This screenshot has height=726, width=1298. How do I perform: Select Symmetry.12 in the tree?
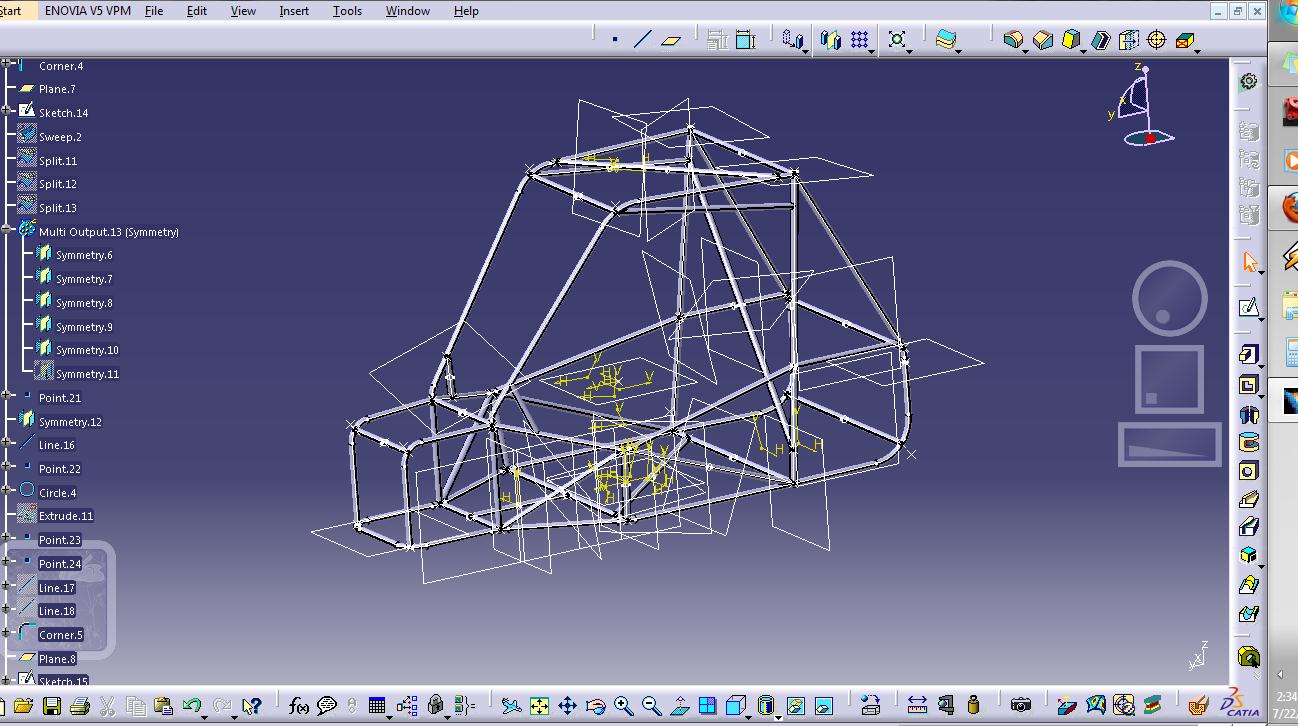coord(70,422)
